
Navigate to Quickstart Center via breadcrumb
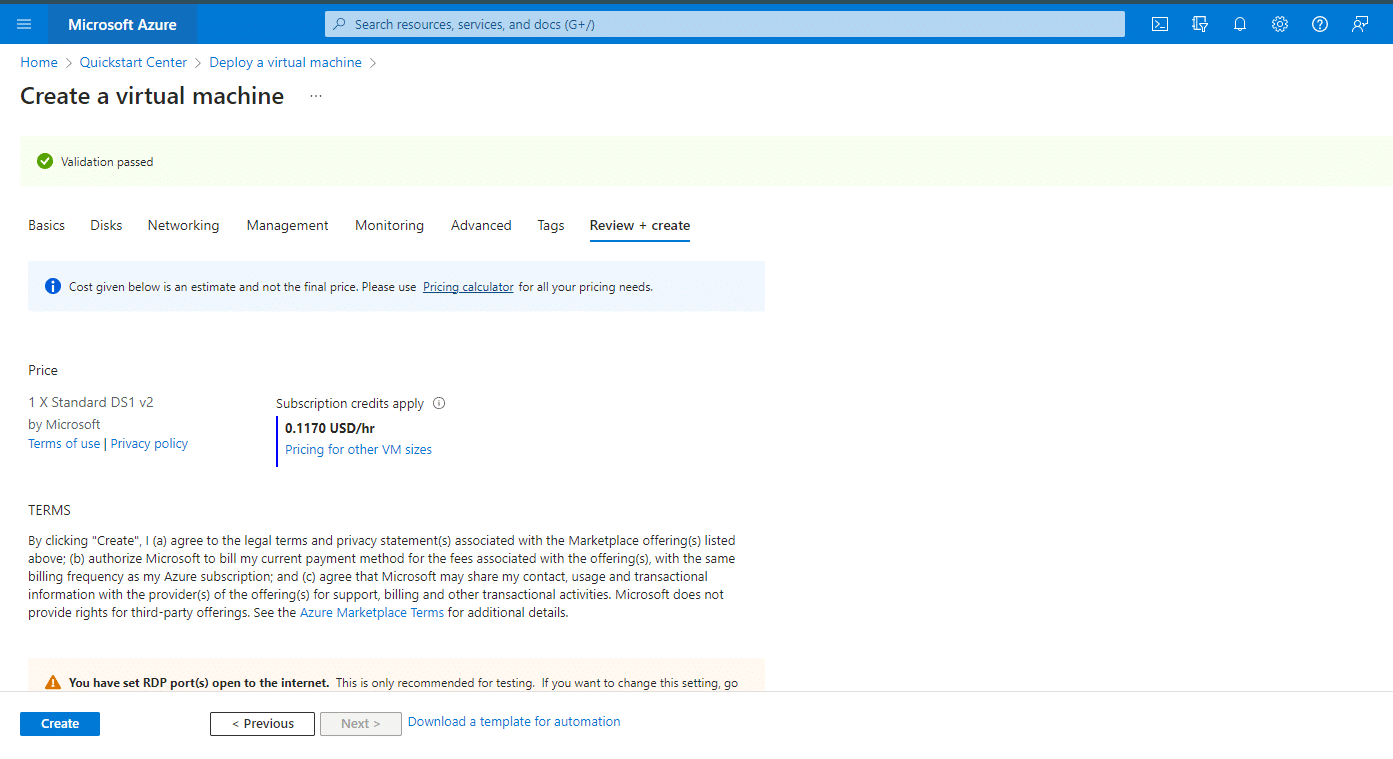133,62
